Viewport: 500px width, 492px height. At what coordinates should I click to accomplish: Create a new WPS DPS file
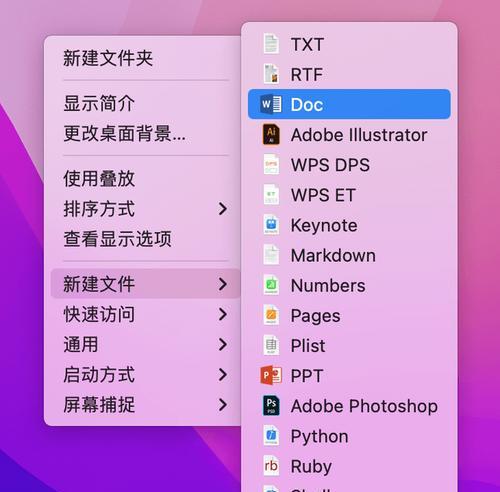(x=349, y=165)
